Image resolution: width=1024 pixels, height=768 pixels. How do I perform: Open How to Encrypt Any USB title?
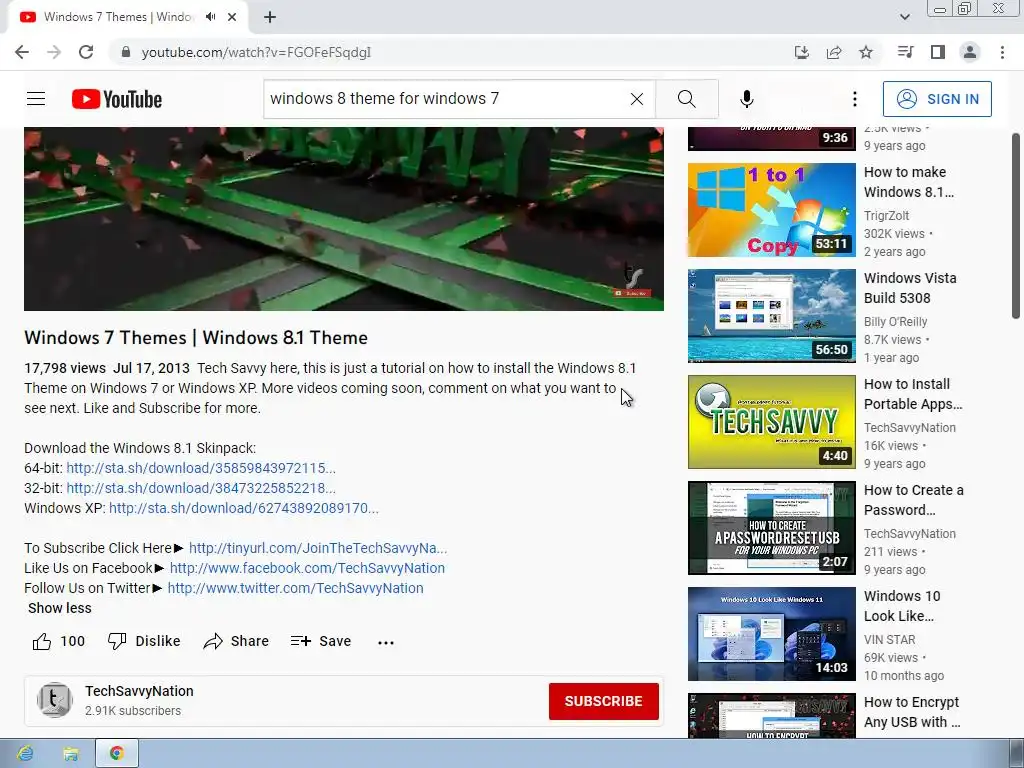912,712
